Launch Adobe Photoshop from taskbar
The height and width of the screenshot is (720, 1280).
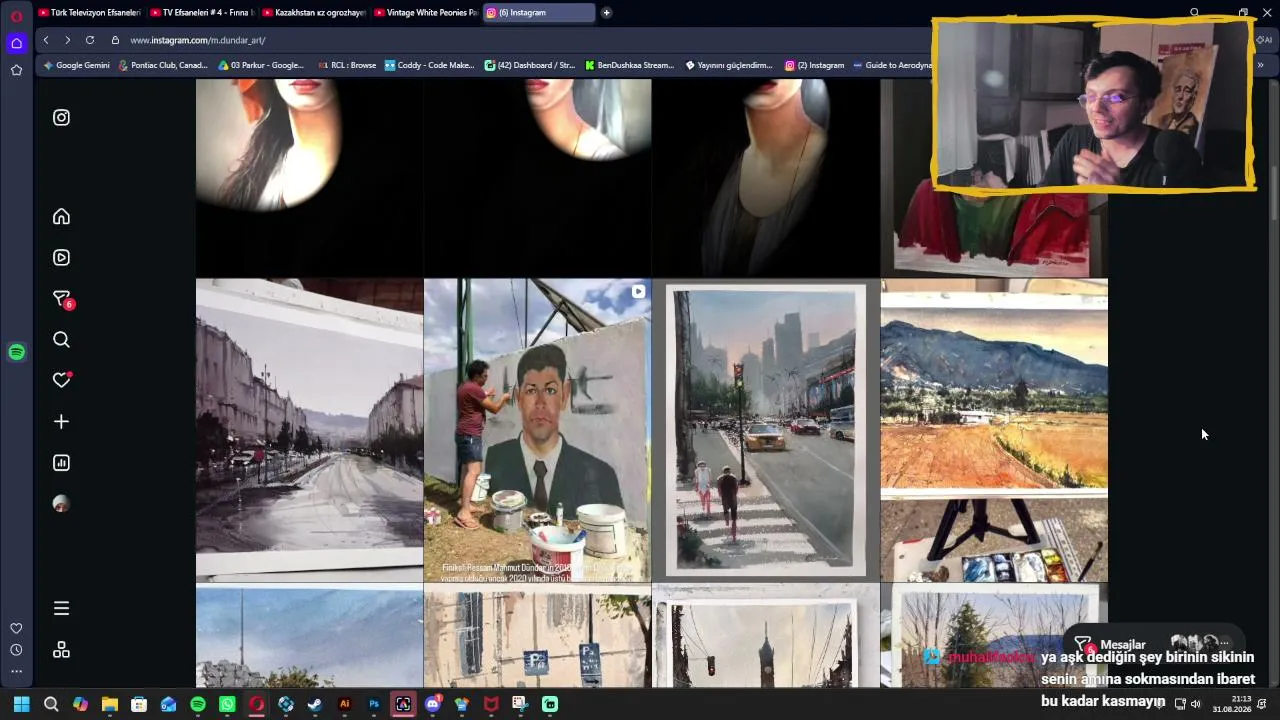(x=374, y=704)
